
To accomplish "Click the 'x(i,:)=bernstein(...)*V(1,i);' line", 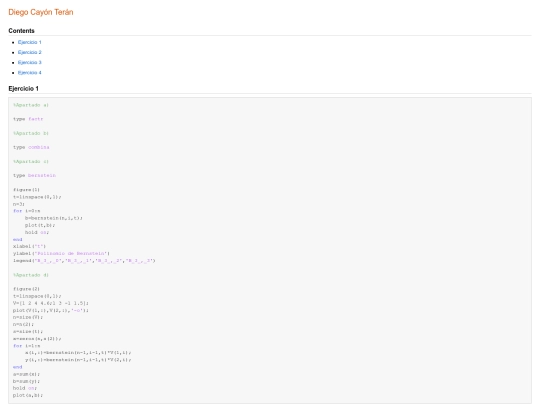I will tap(78, 353).
